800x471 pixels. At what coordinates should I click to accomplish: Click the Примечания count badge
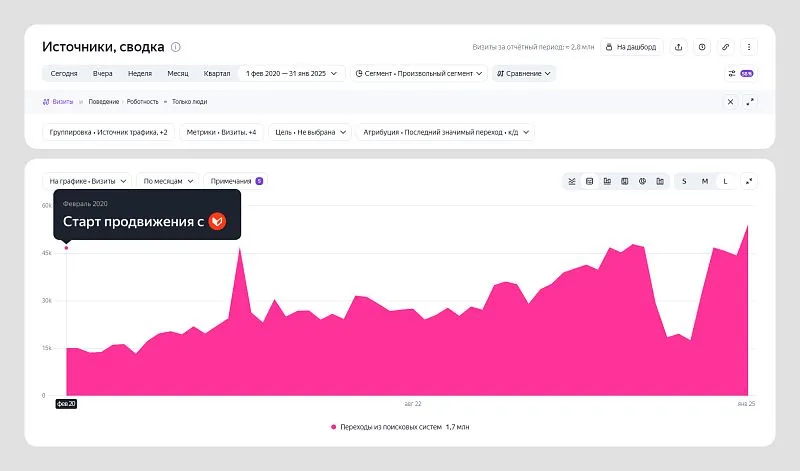[259, 181]
